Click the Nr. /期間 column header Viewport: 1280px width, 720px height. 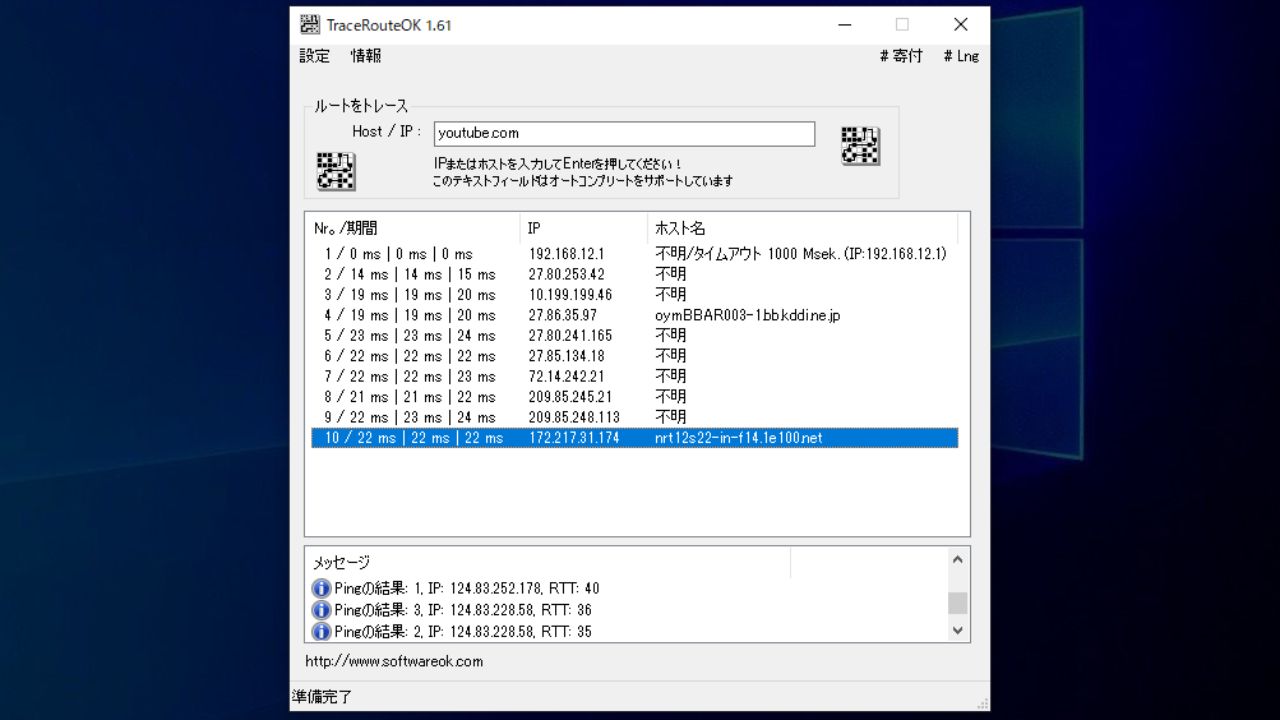414,228
